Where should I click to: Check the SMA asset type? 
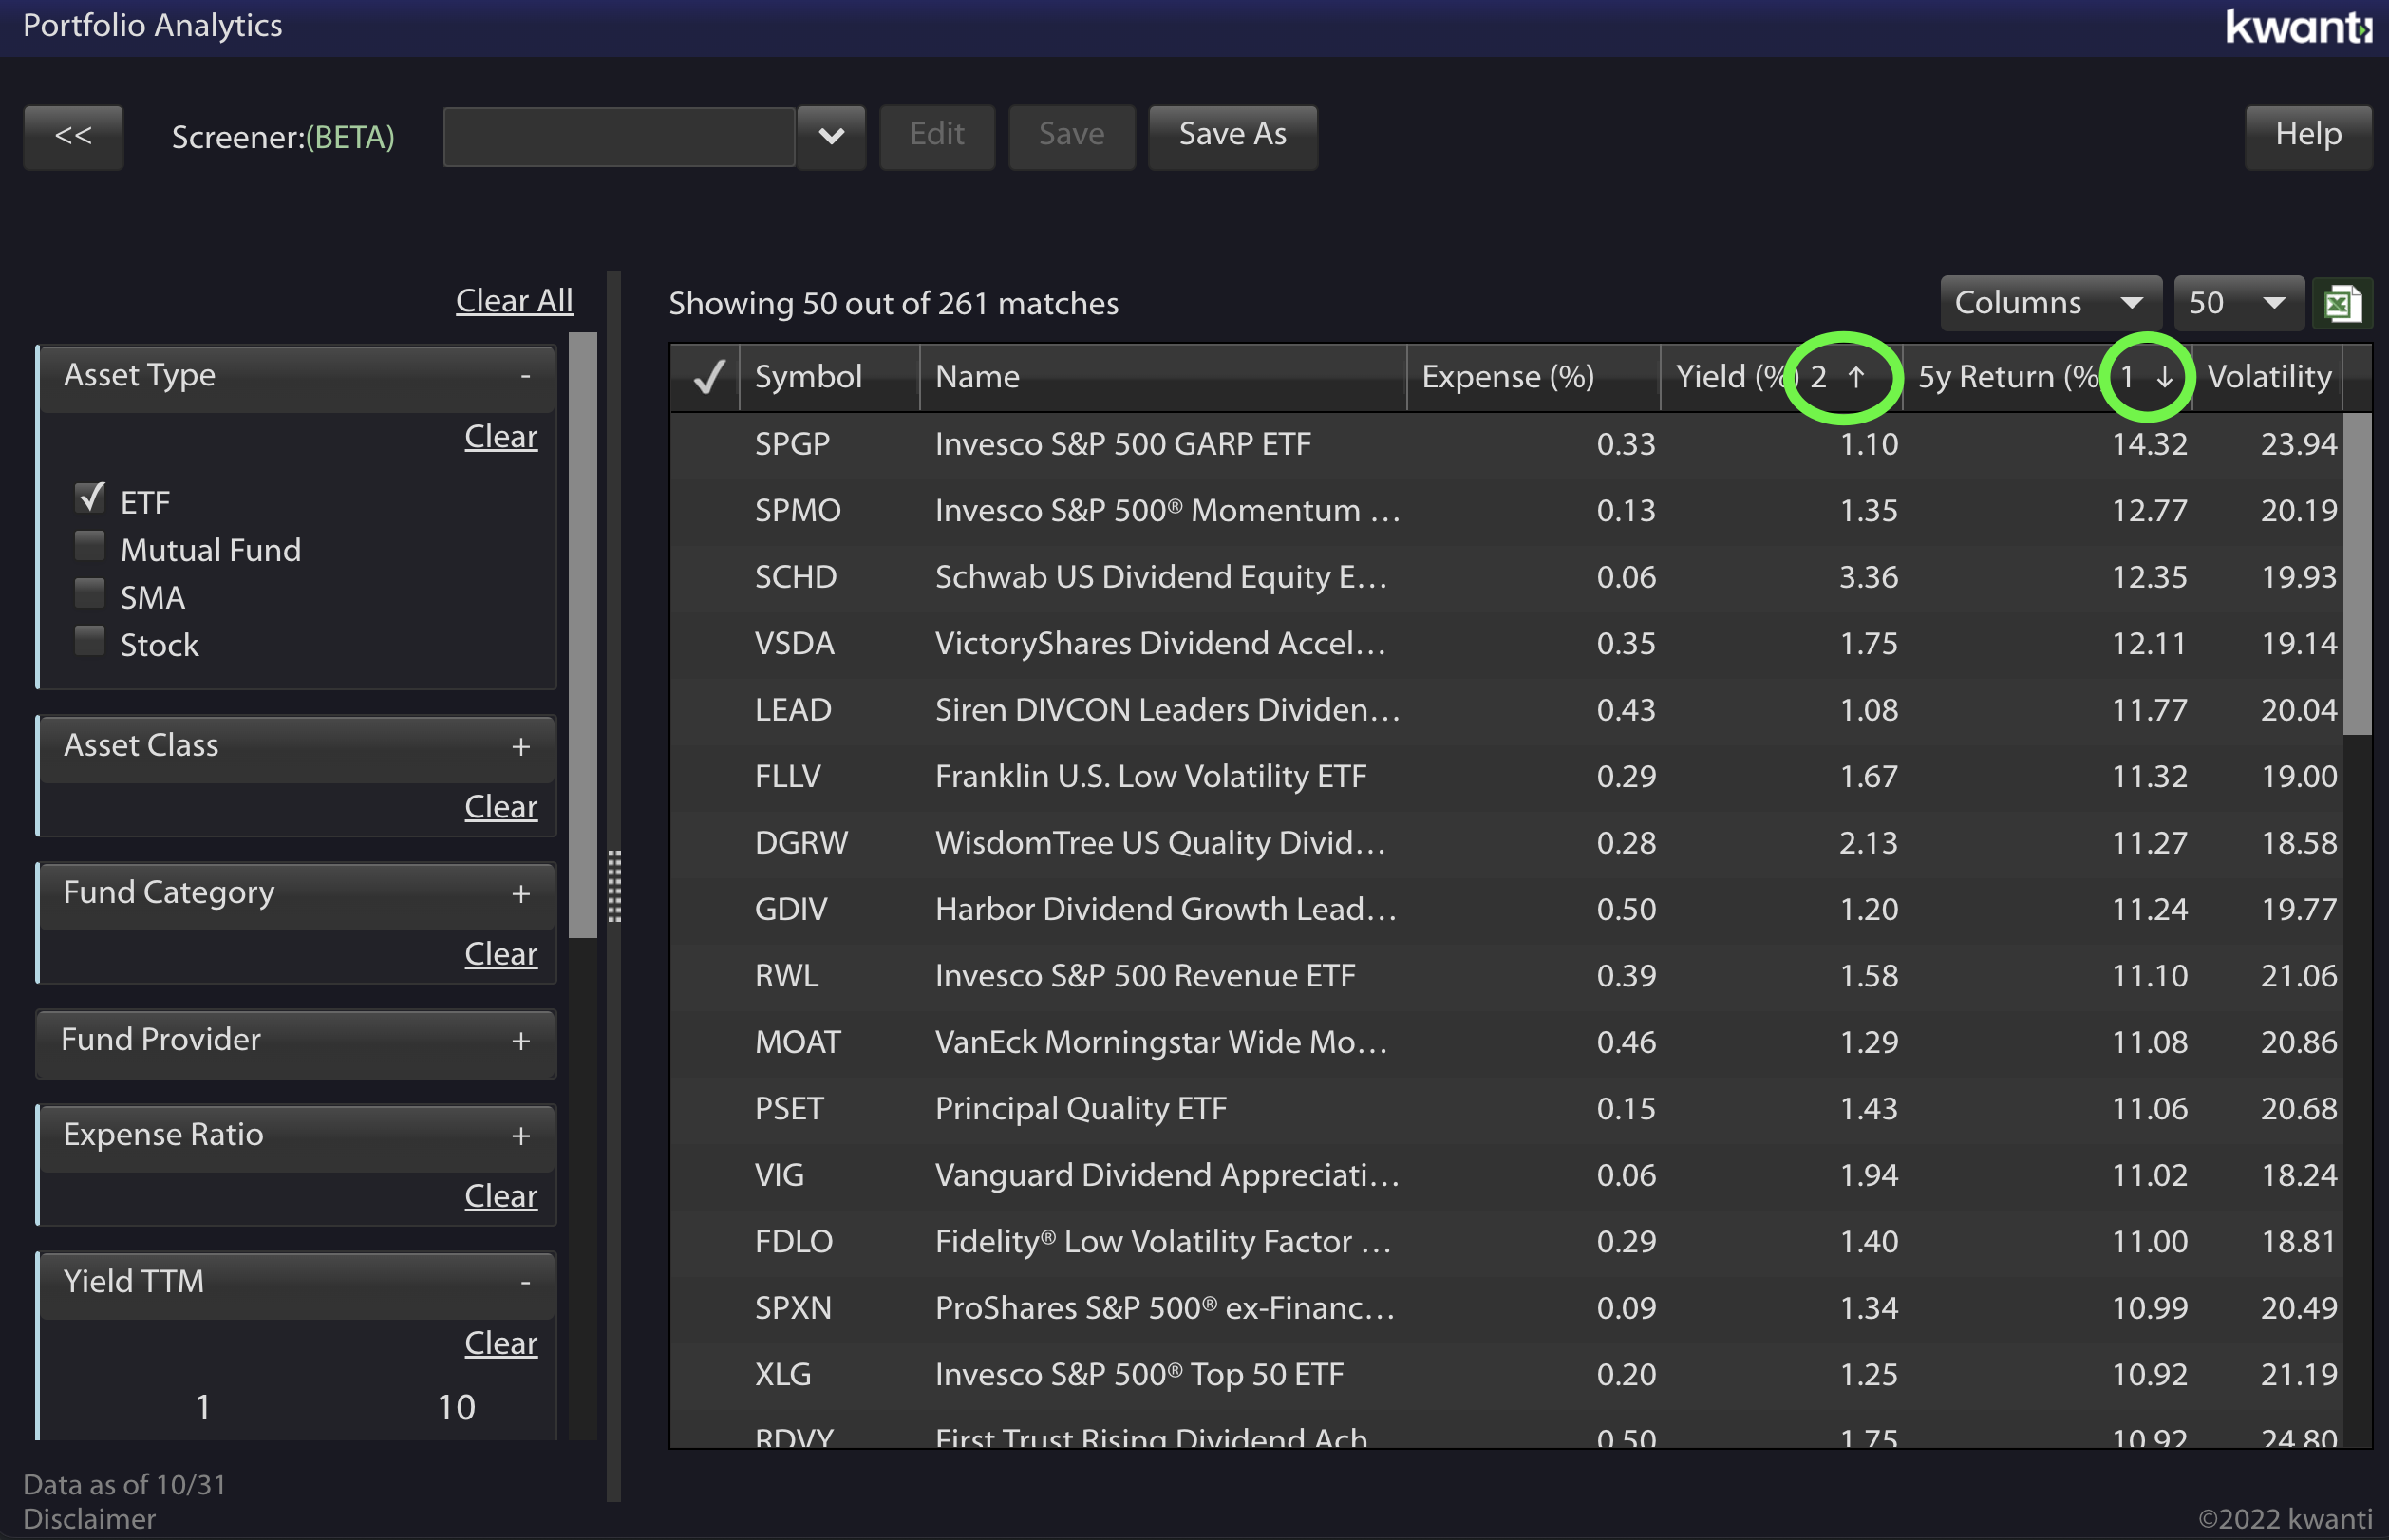tap(90, 594)
